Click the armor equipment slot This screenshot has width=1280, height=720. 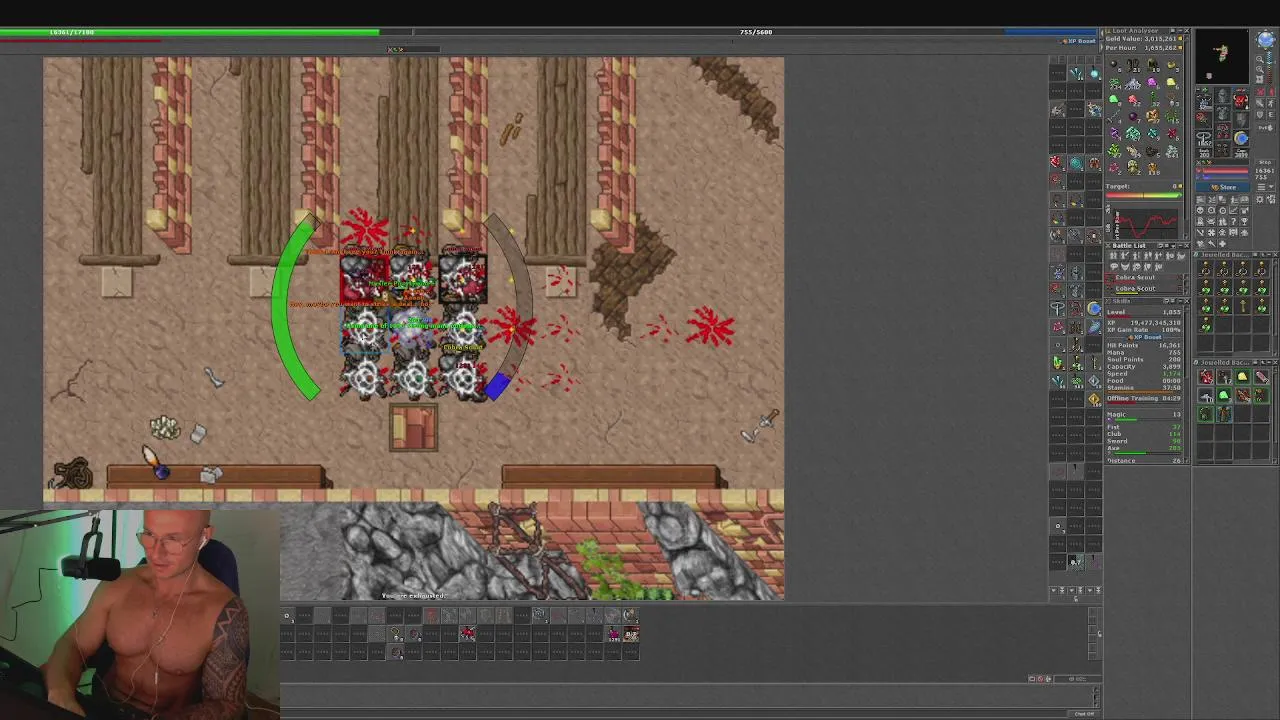point(1223,112)
